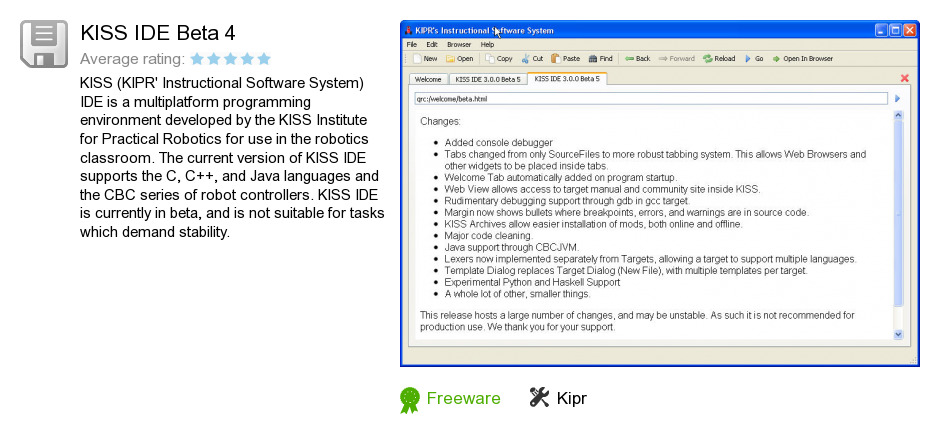Minimize the KIPR window
This screenshot has width=940, height=444.
pyautogui.click(x=881, y=31)
